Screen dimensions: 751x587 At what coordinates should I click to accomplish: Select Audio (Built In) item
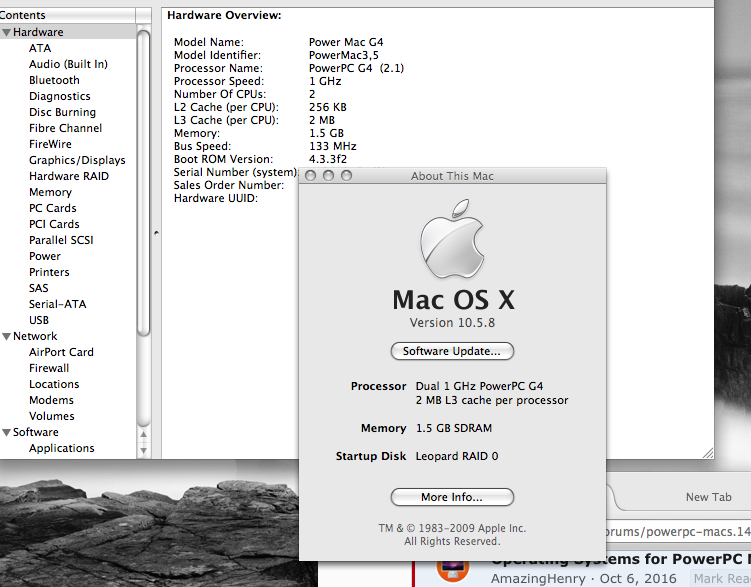pos(68,64)
